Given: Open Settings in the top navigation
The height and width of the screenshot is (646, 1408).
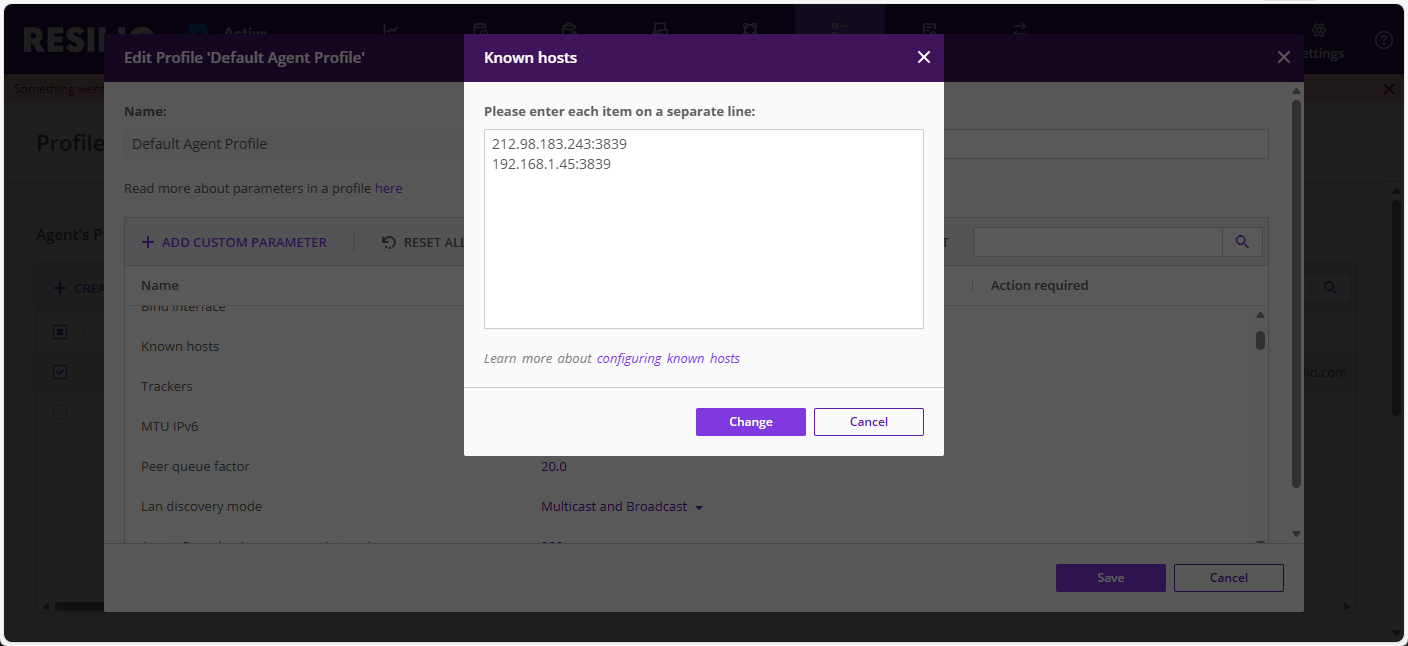Looking at the screenshot, I should 1322,42.
